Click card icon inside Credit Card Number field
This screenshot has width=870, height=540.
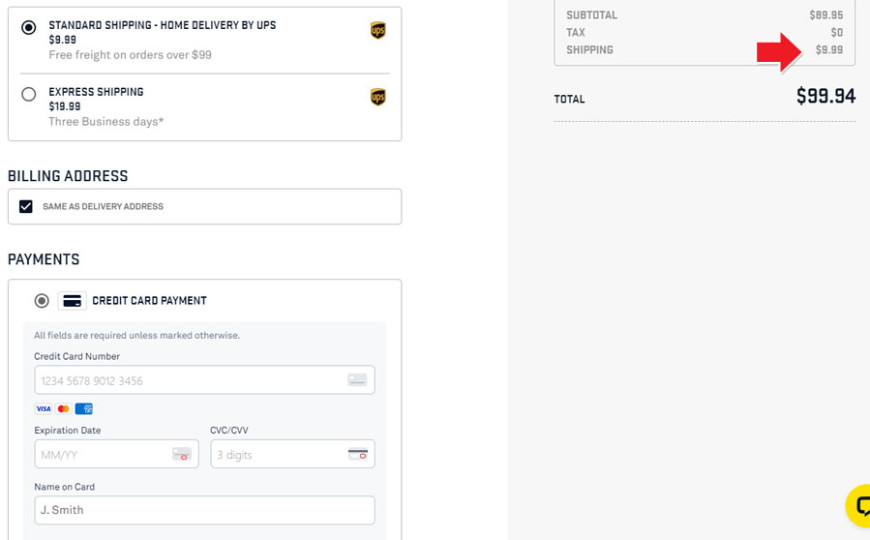(357, 380)
